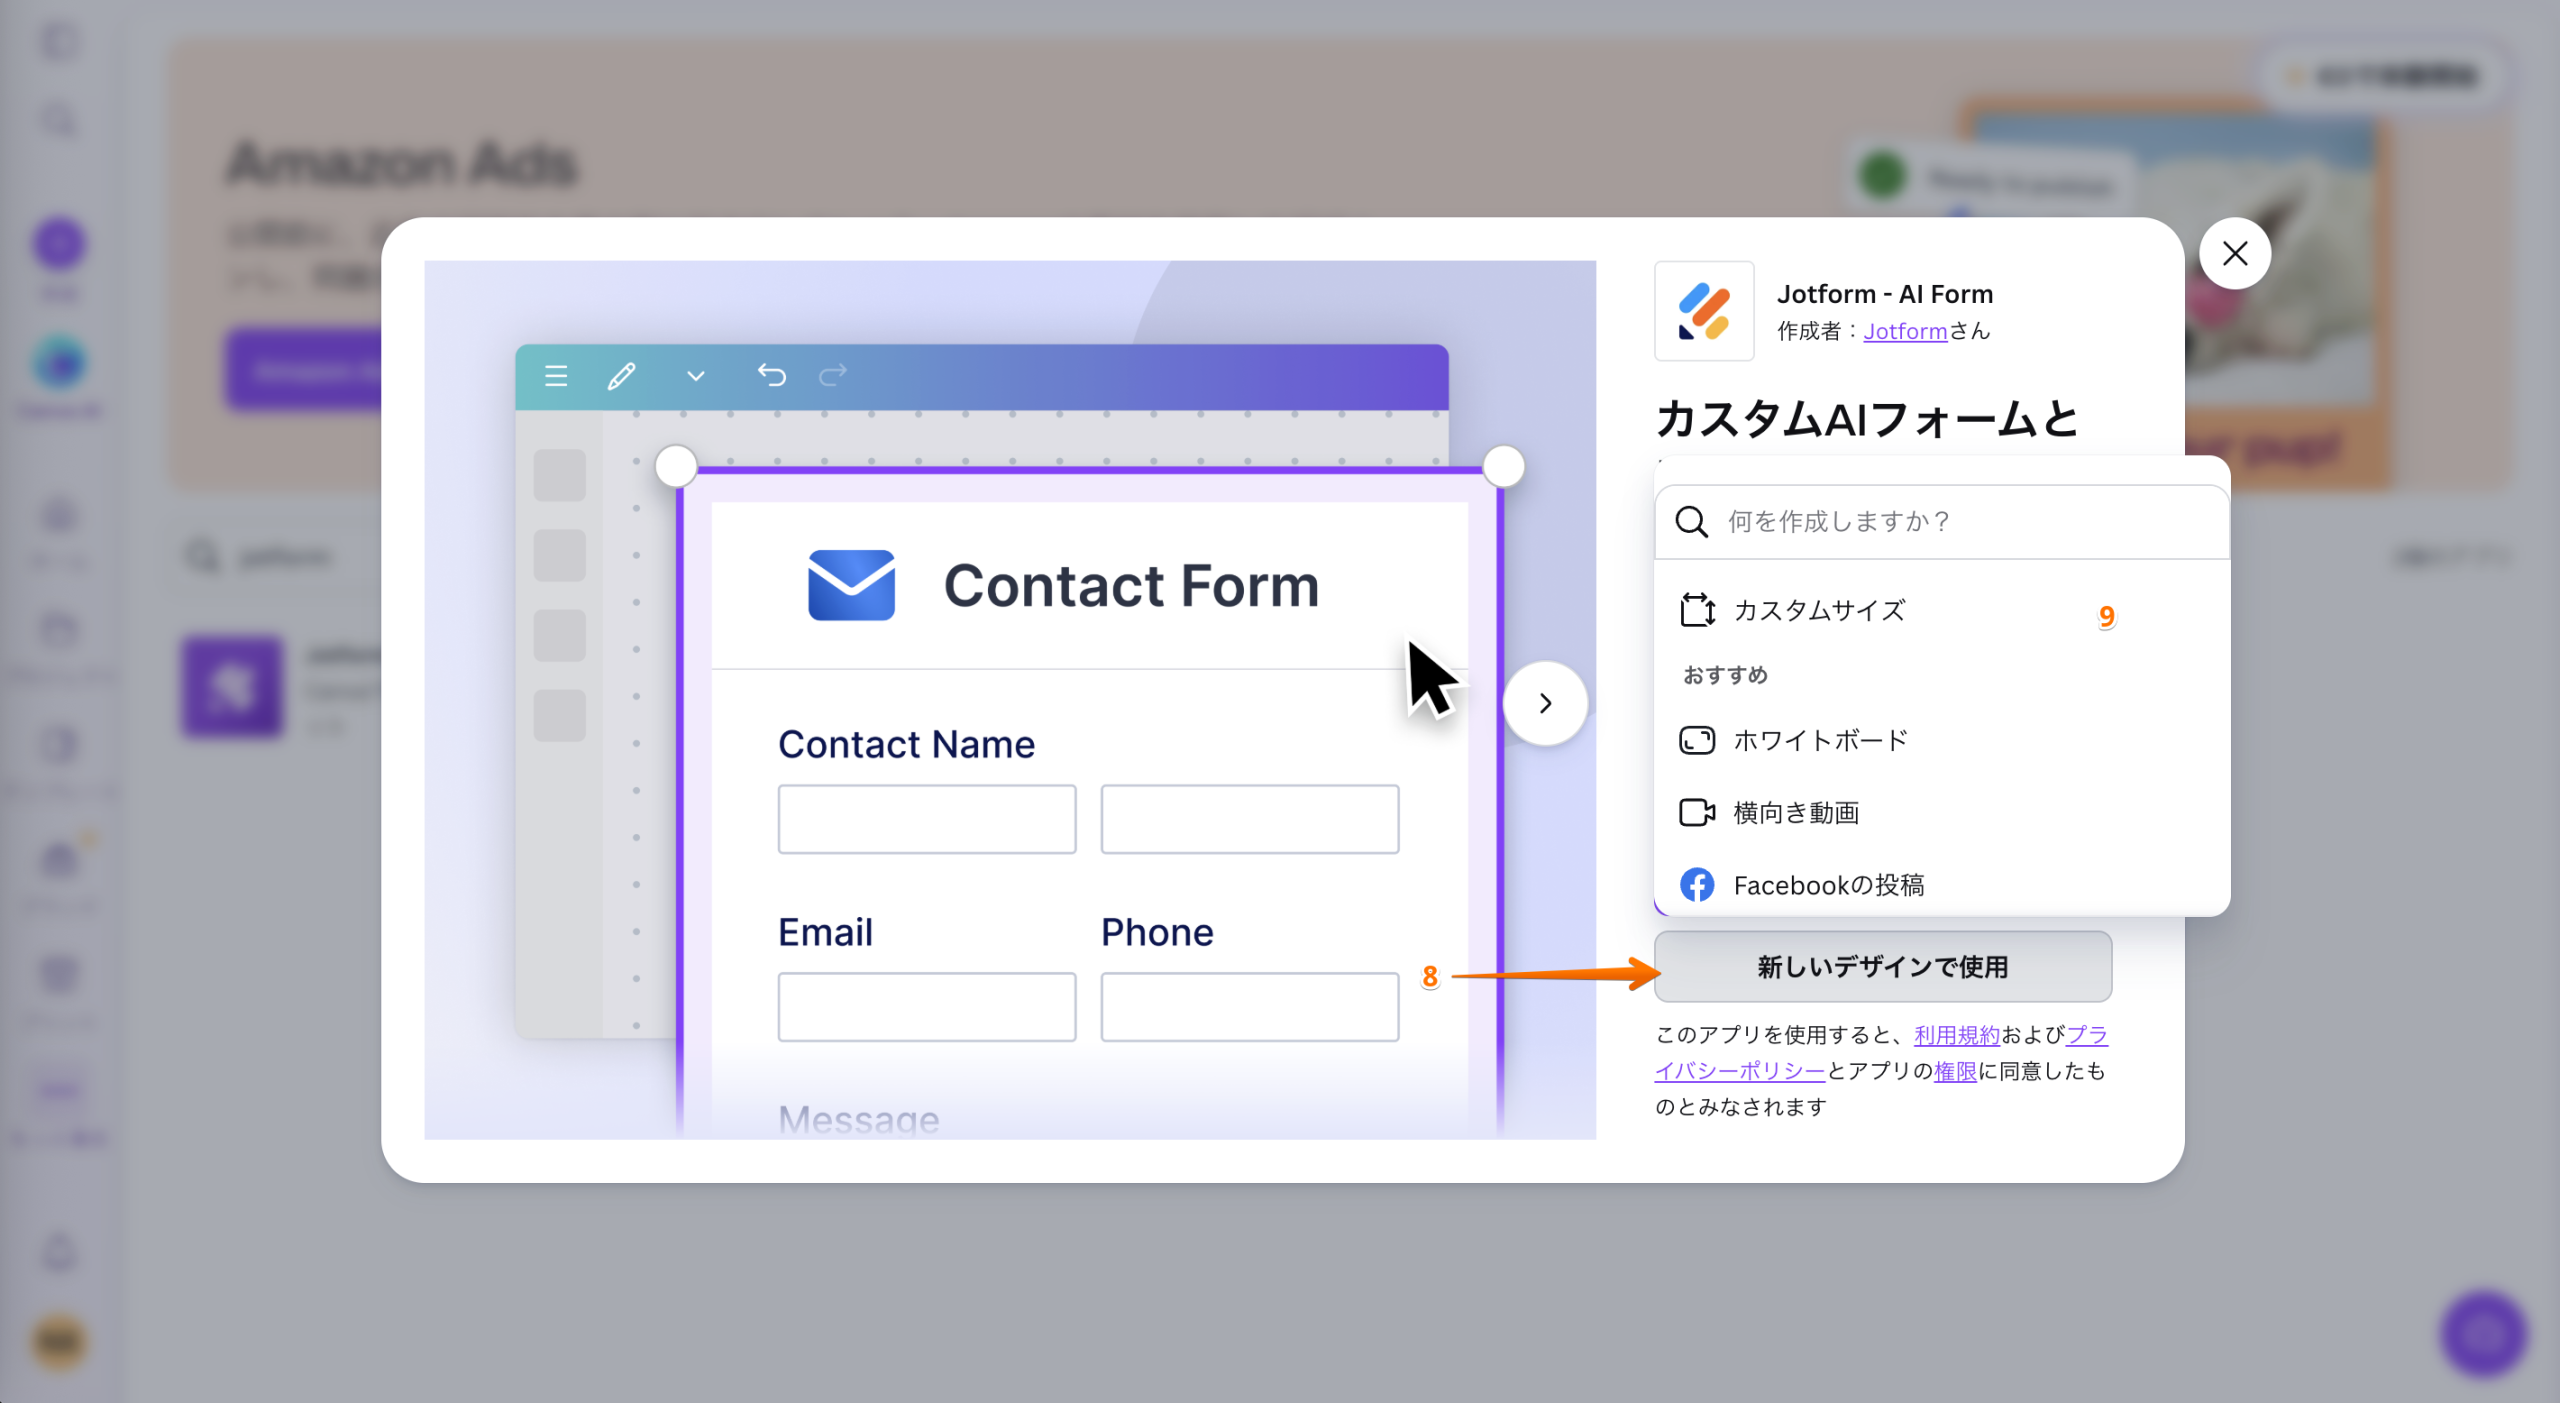The image size is (2560, 1403).
Task: Click 新しいデザインで使用 button
Action: pos(1883,967)
